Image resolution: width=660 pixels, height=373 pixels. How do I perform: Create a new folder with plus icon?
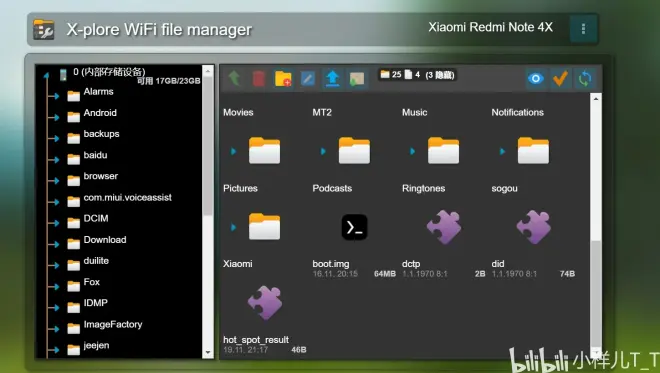click(x=283, y=79)
